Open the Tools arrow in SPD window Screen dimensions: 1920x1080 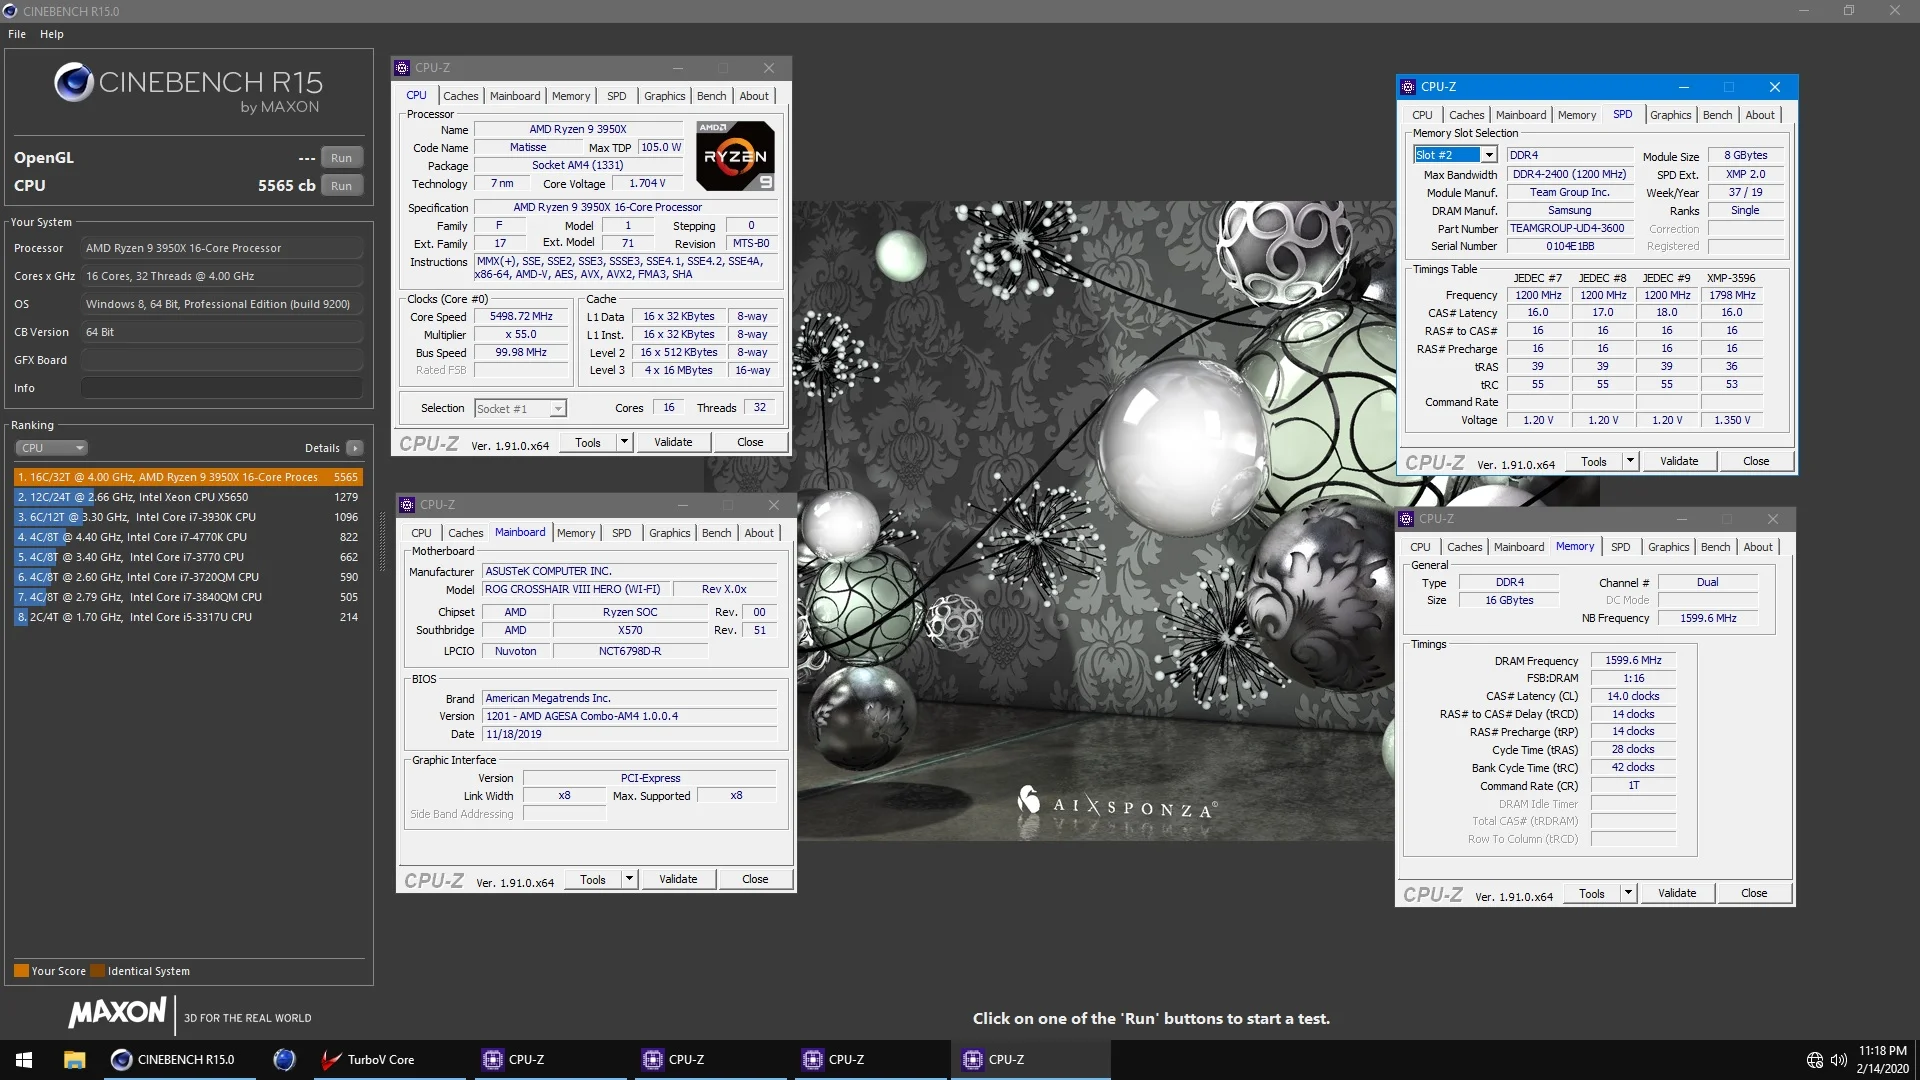tap(1630, 461)
